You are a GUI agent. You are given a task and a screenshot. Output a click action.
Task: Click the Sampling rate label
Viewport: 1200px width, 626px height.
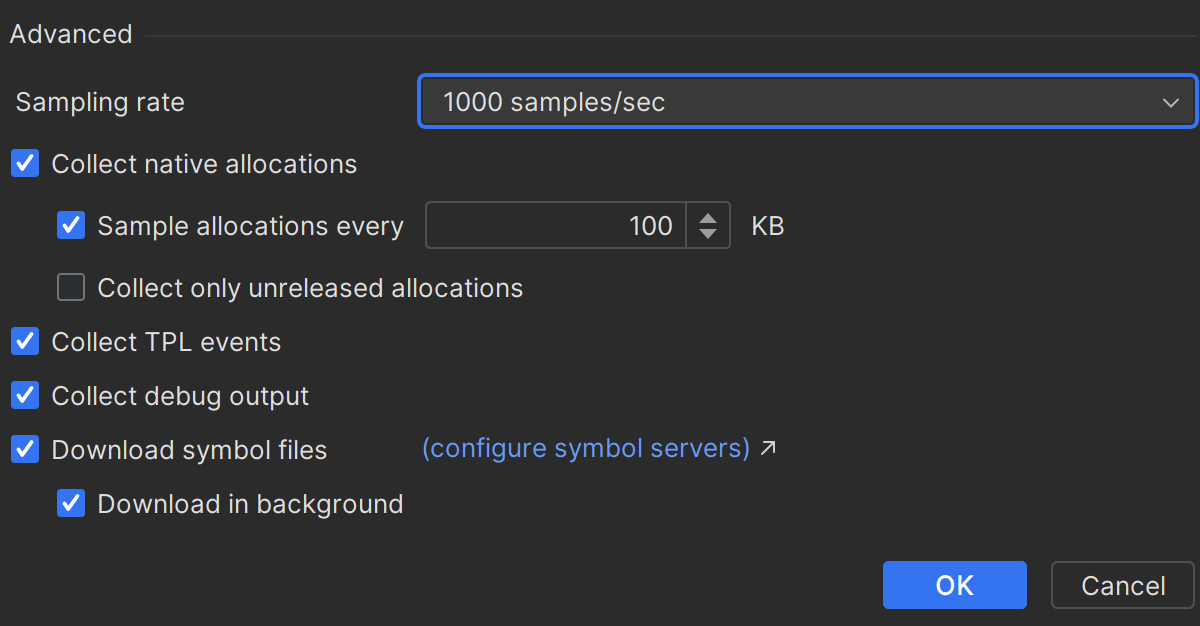click(x=100, y=102)
